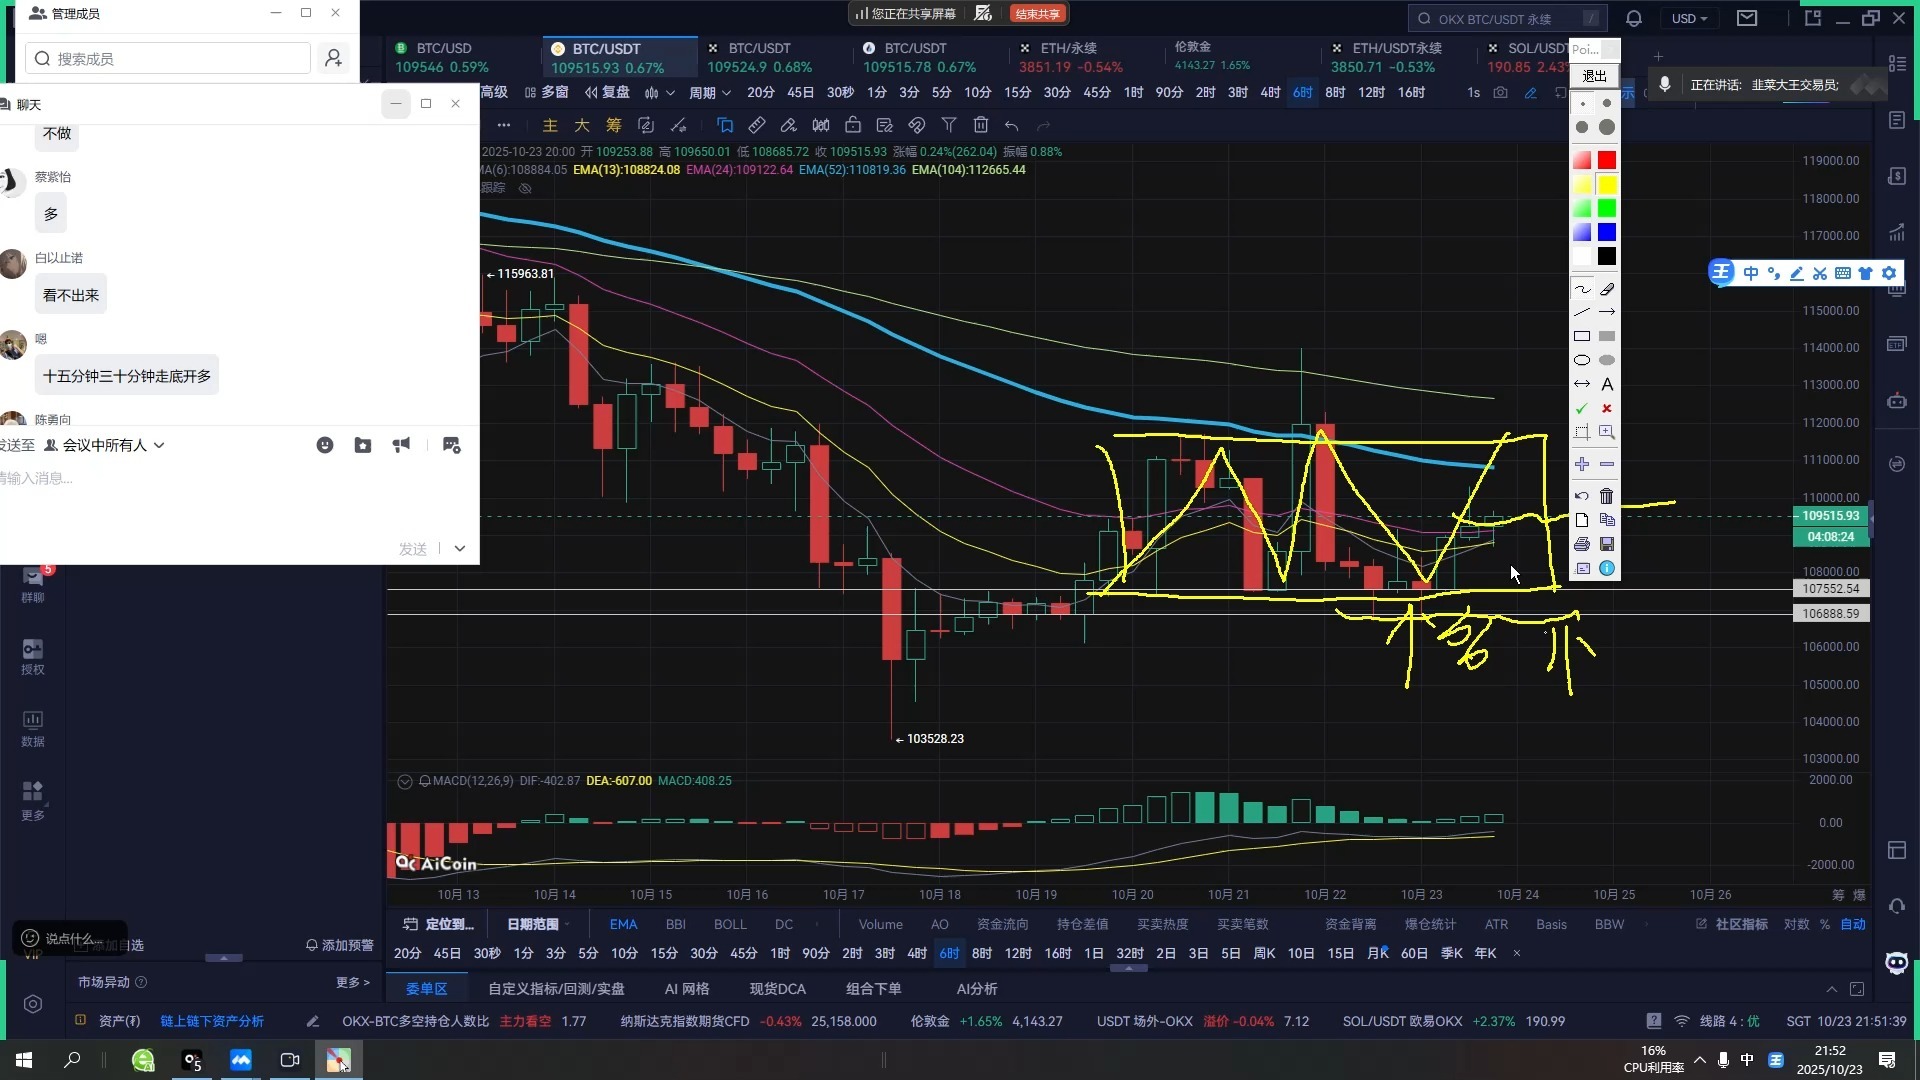Click the magnet snap icon in chart toolbar
The height and width of the screenshot is (1080, 1920).
[916, 125]
